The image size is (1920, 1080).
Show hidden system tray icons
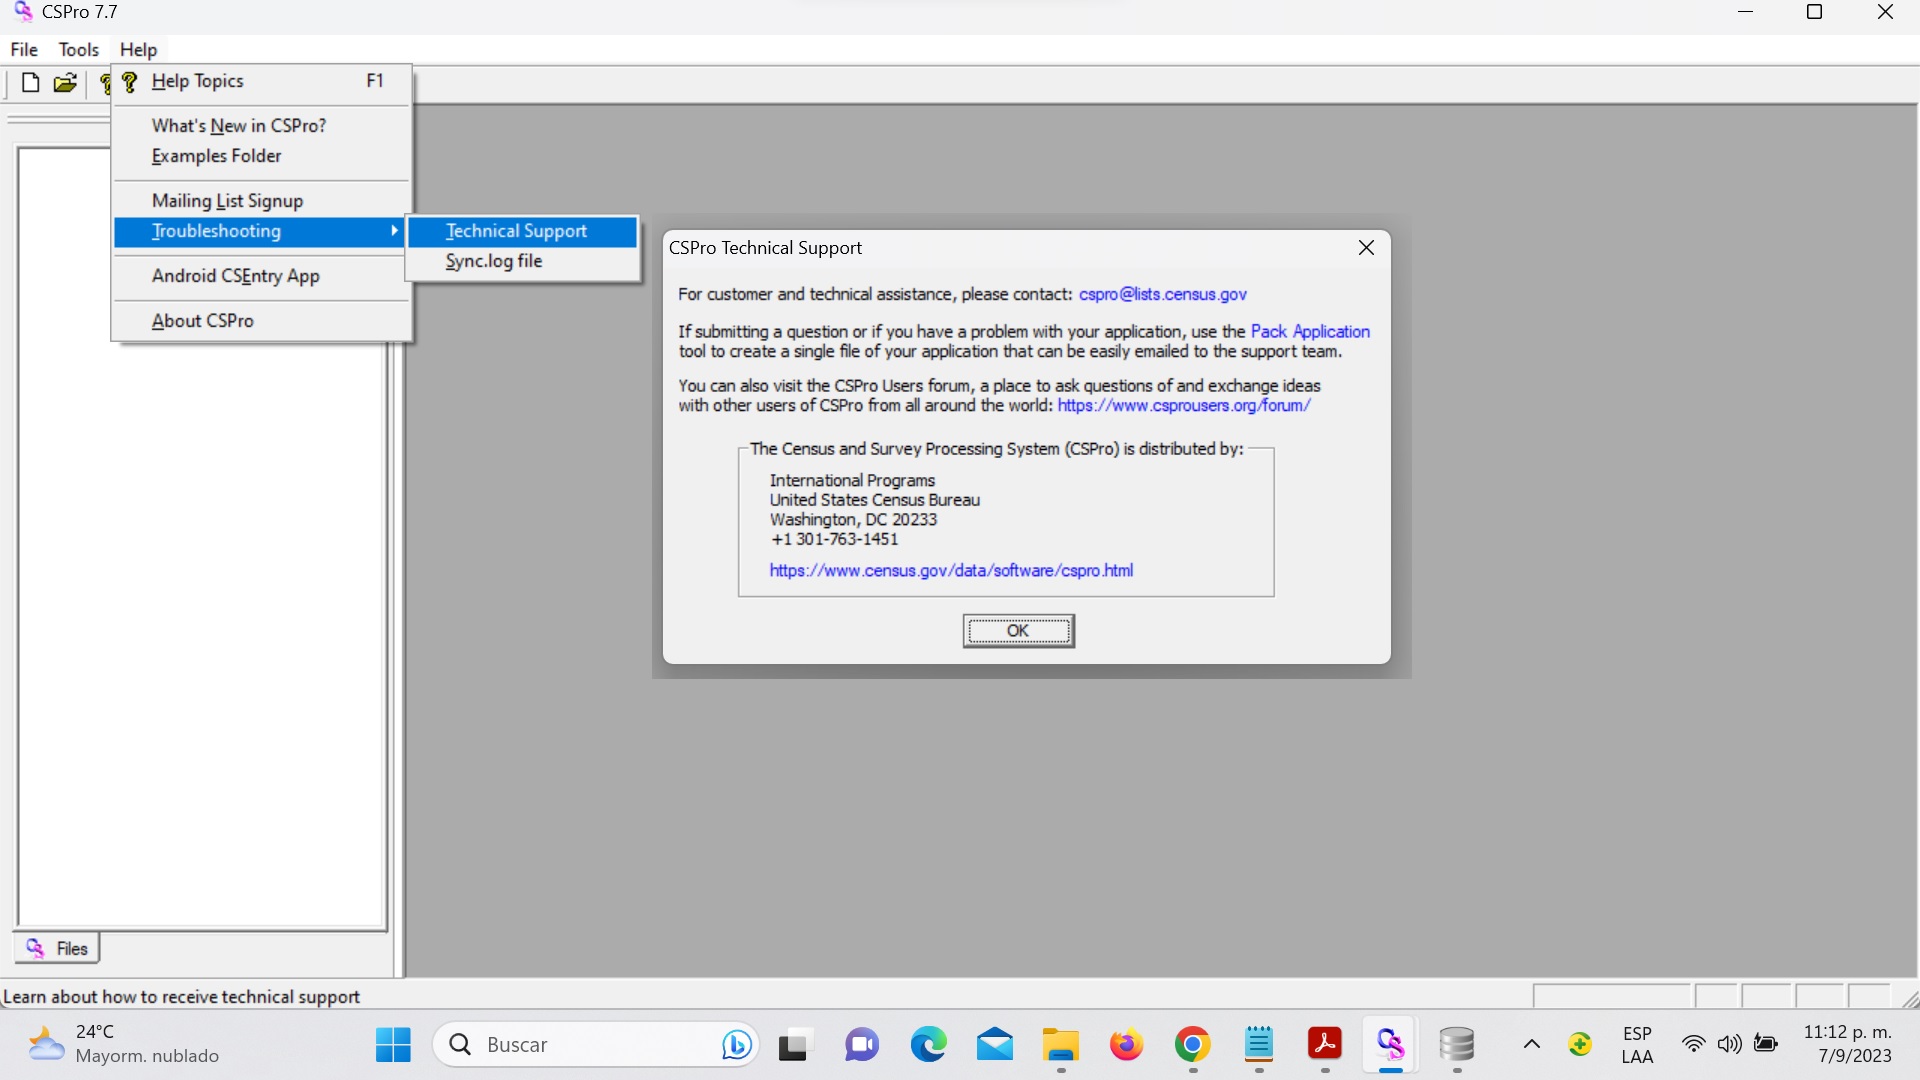coord(1531,1045)
